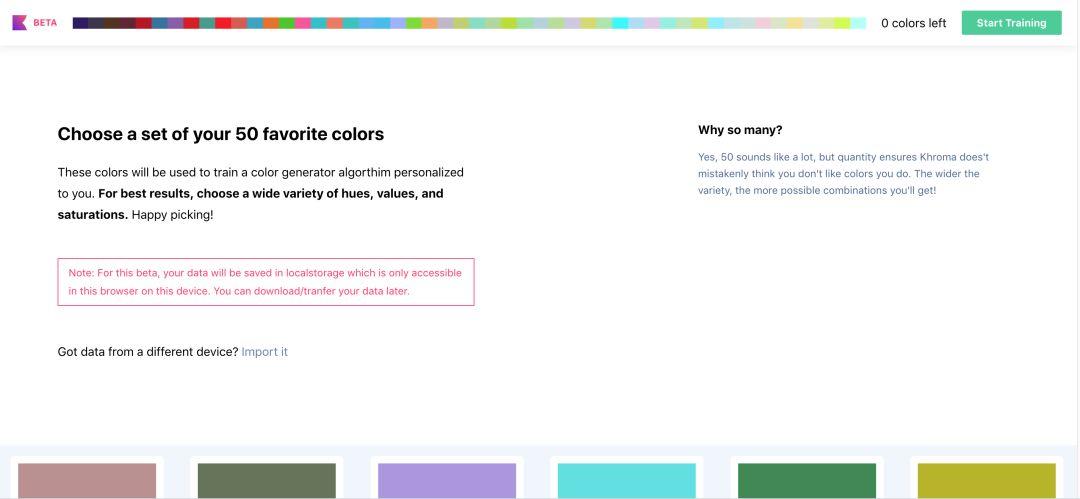The width and height of the screenshot is (1080, 499).
Task: Click the 'Choose a set of your 50 favorite colors' heading
Action: 220,134
